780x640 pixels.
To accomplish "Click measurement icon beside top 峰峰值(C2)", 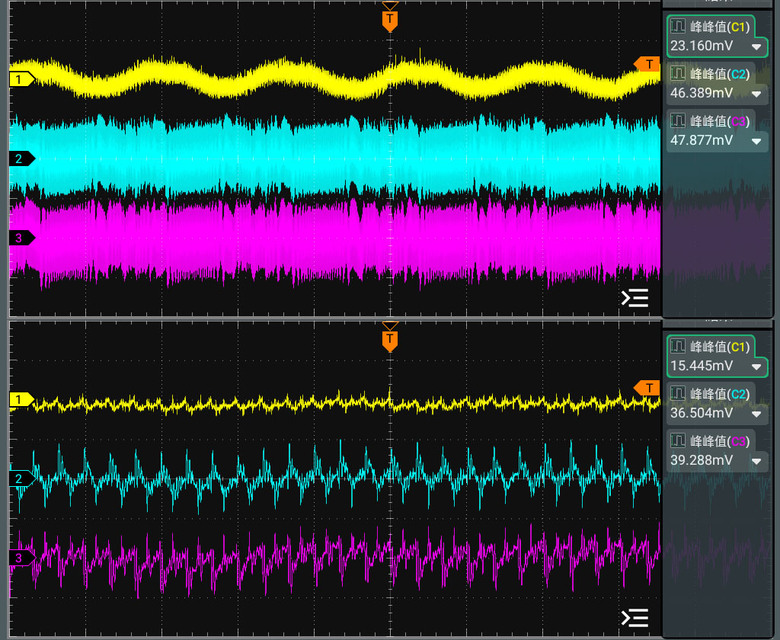I will [x=678, y=74].
